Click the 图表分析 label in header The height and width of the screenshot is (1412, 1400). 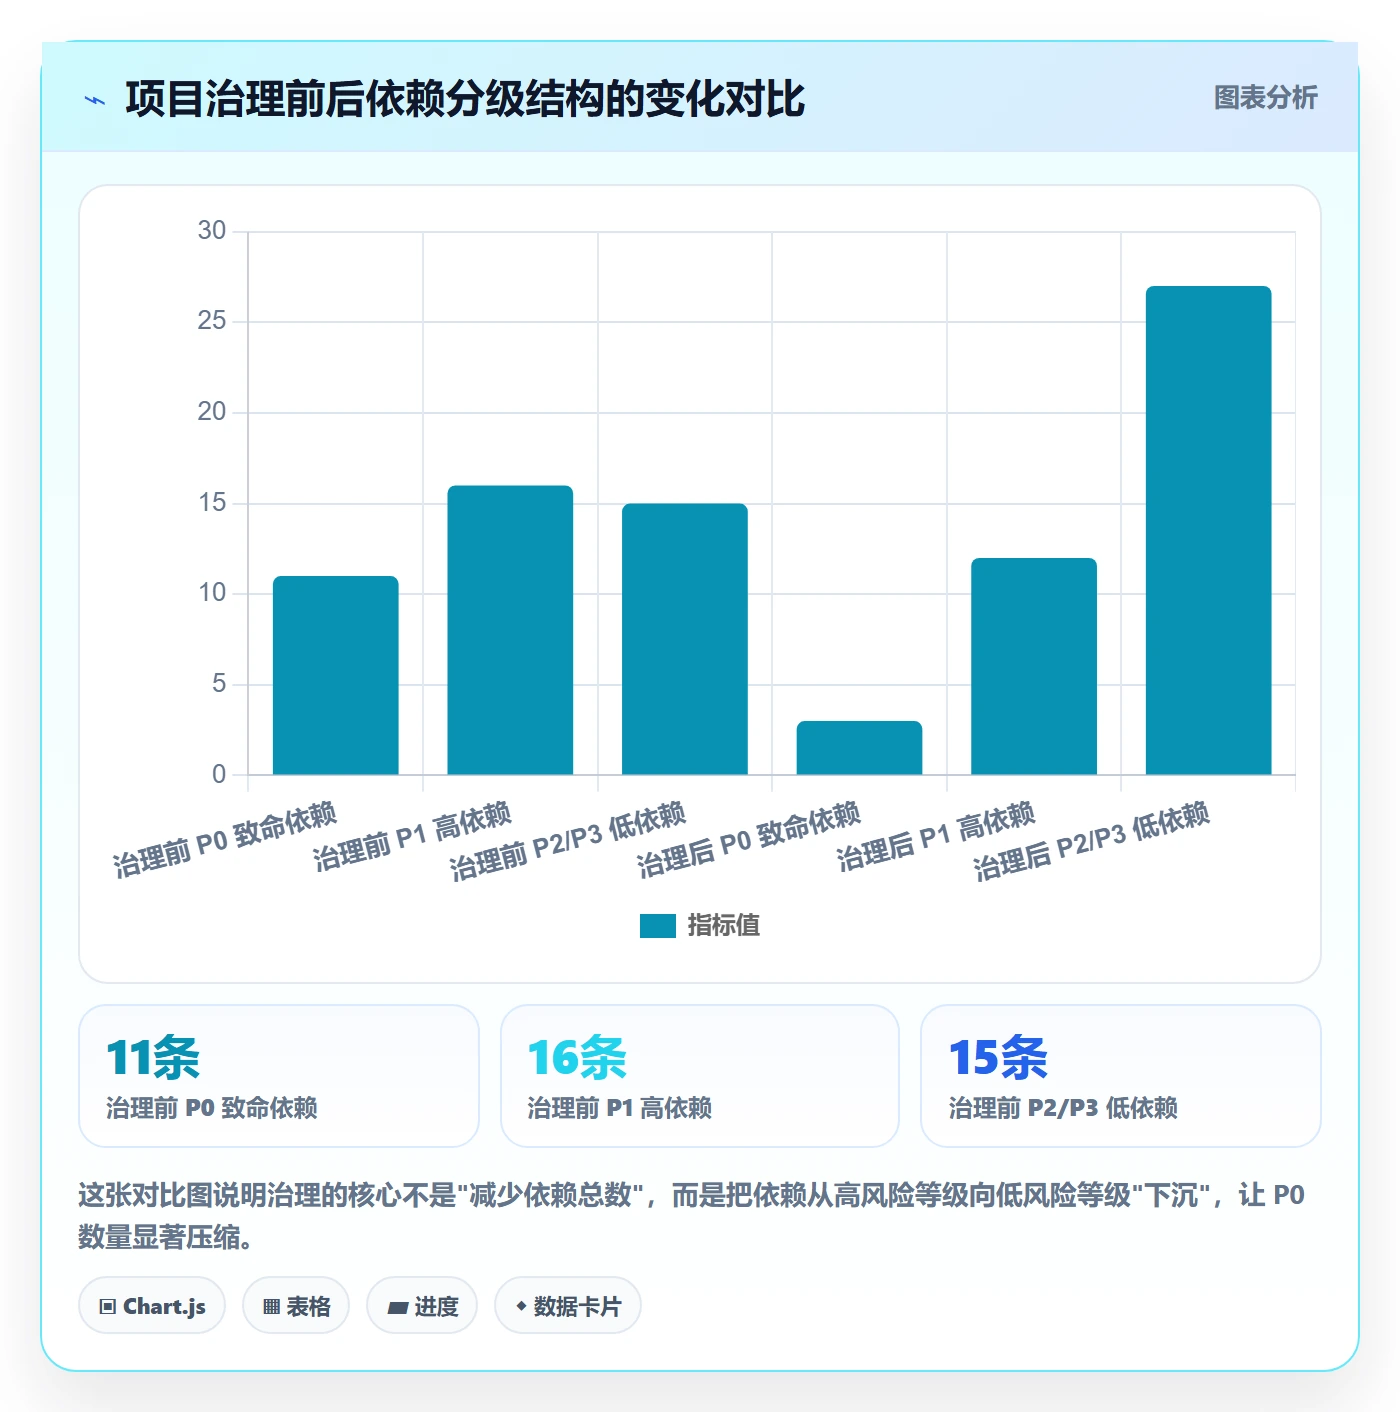1265,98
